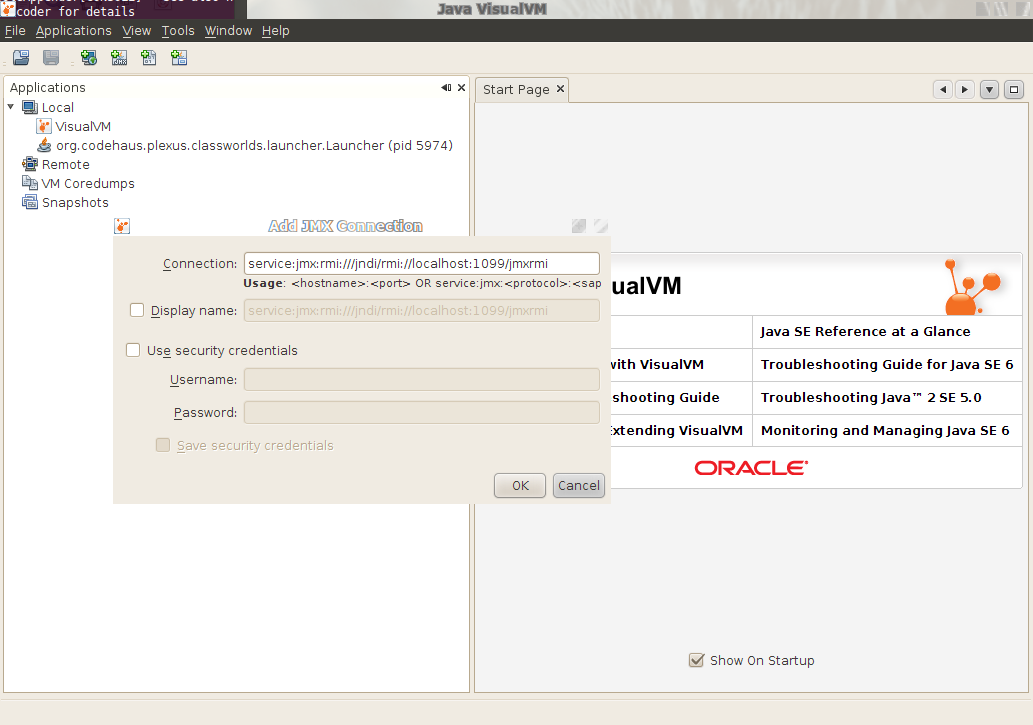Select the Snapshots tree item
This screenshot has width=1033, height=725.
[75, 202]
